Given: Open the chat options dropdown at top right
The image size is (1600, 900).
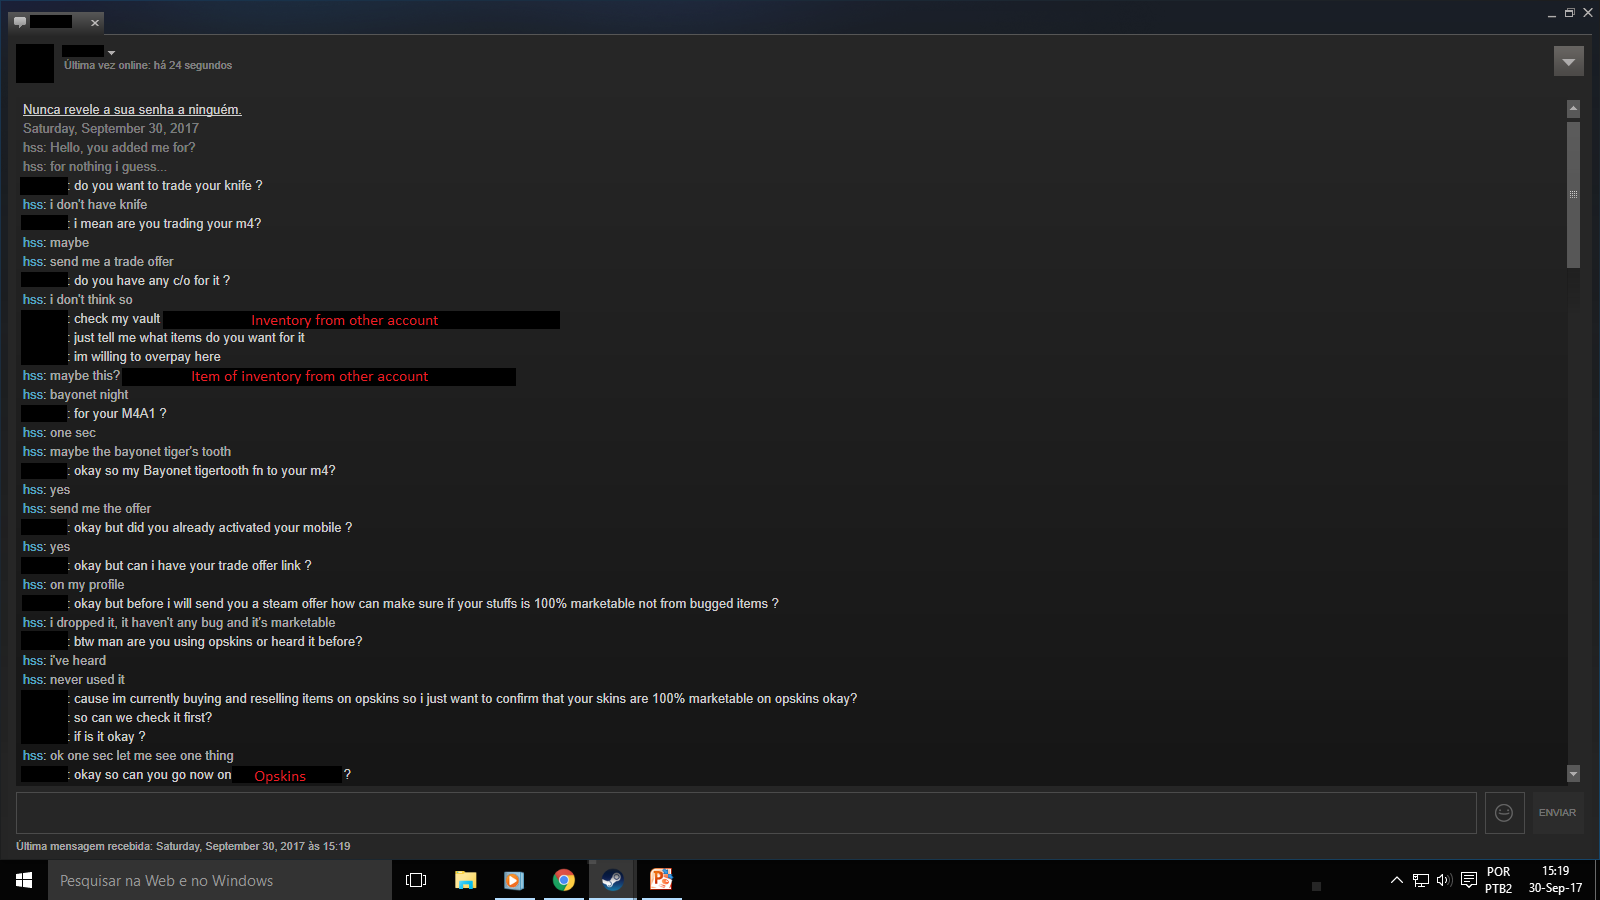Looking at the screenshot, I should 1568,61.
